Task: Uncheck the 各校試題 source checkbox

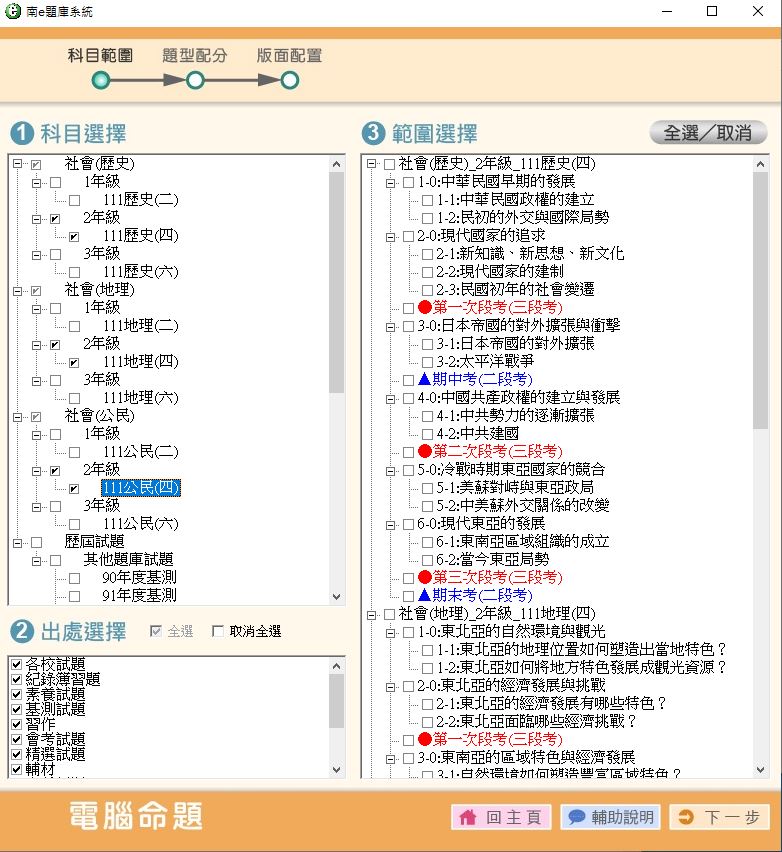Action: (x=16, y=664)
